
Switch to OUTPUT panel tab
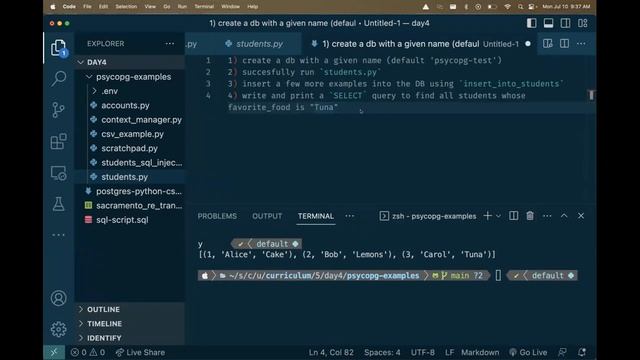pyautogui.click(x=267, y=216)
